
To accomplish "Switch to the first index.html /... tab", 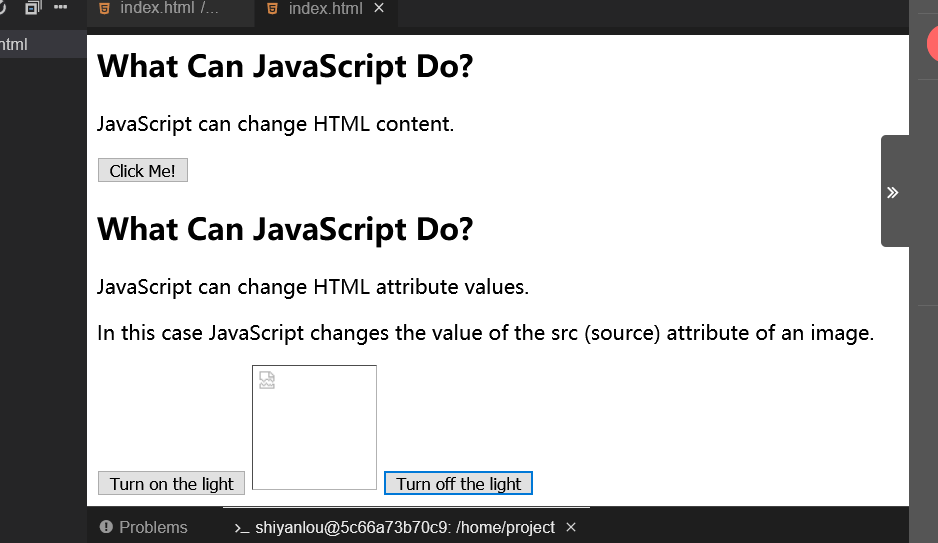I will [170, 8].
